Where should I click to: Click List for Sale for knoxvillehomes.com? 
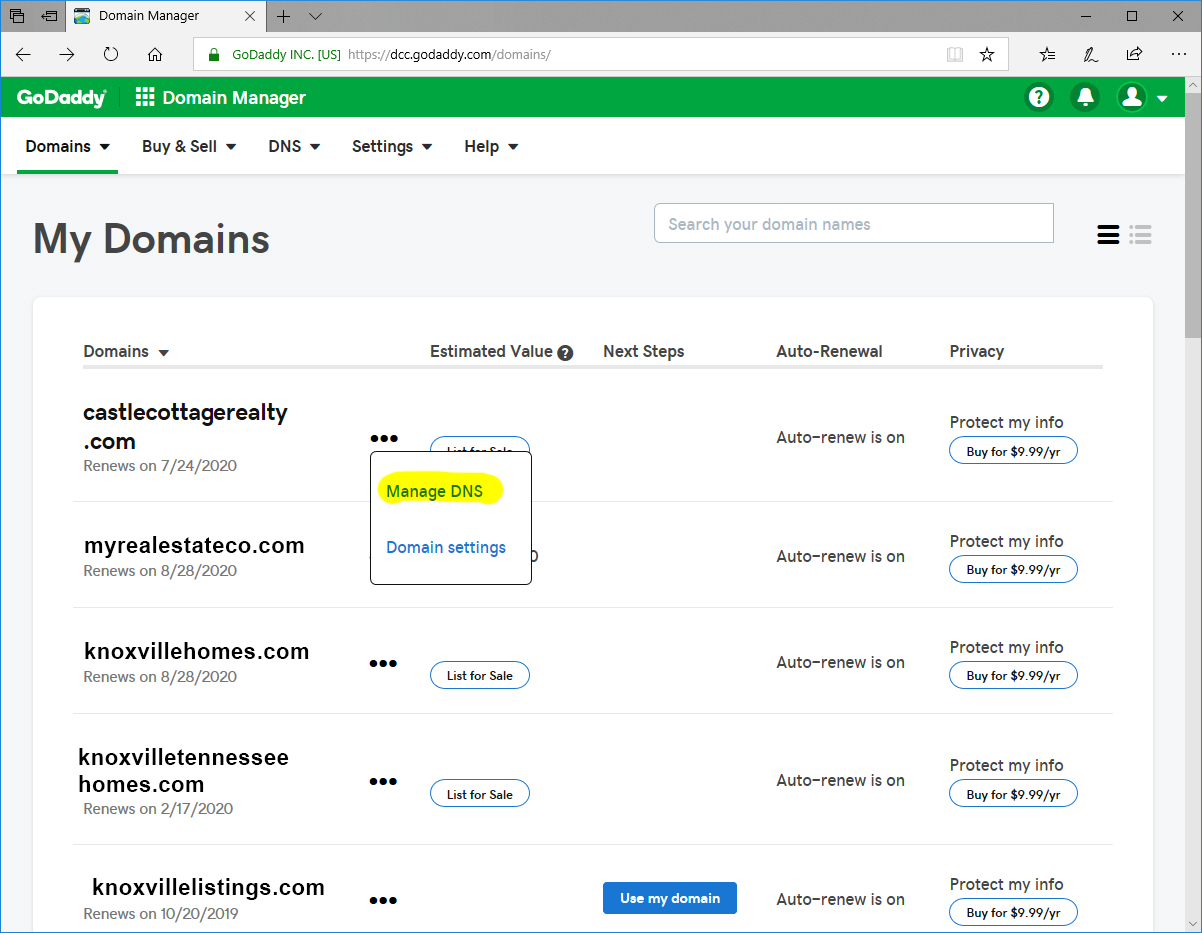(x=480, y=676)
